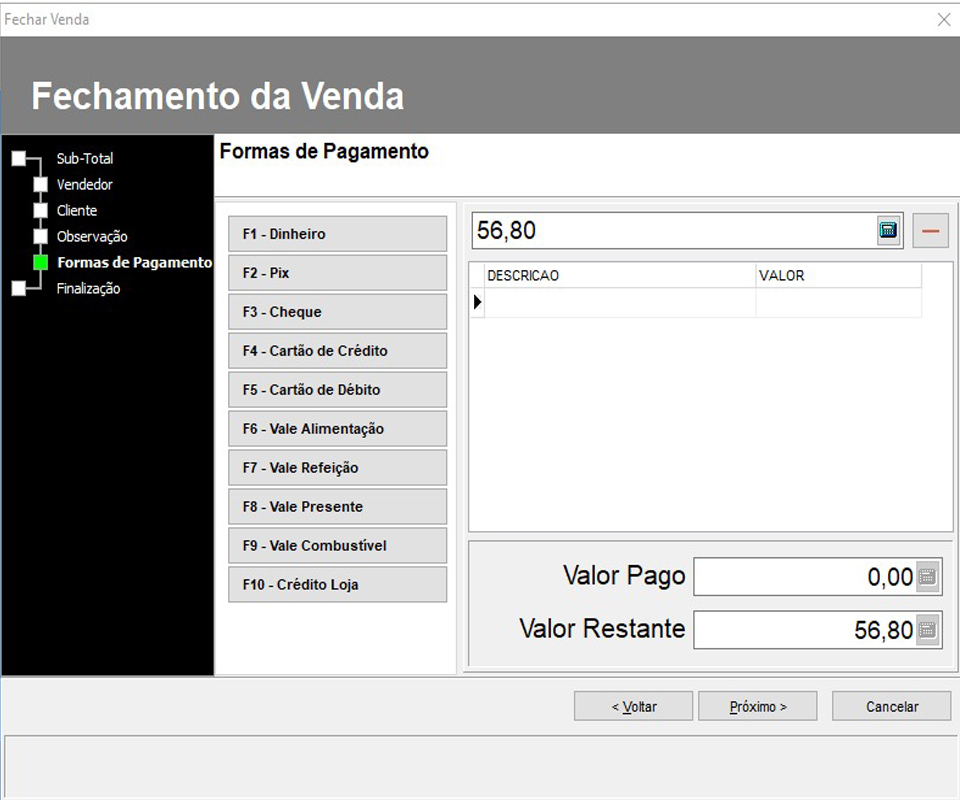This screenshot has width=960, height=800.
Task: Click the row selector arrow in the payments grid
Action: 477,300
